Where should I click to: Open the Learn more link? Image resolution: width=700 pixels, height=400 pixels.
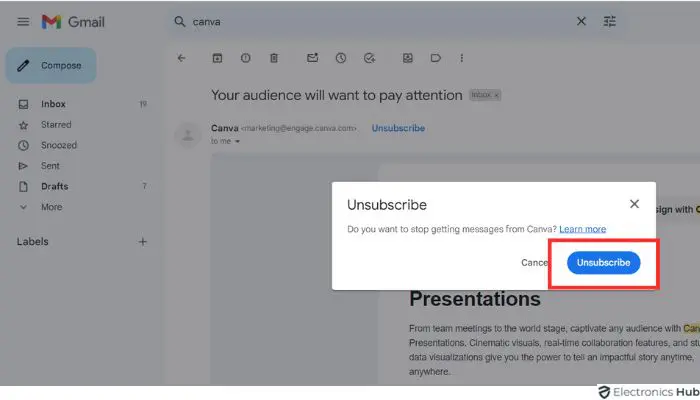582,229
